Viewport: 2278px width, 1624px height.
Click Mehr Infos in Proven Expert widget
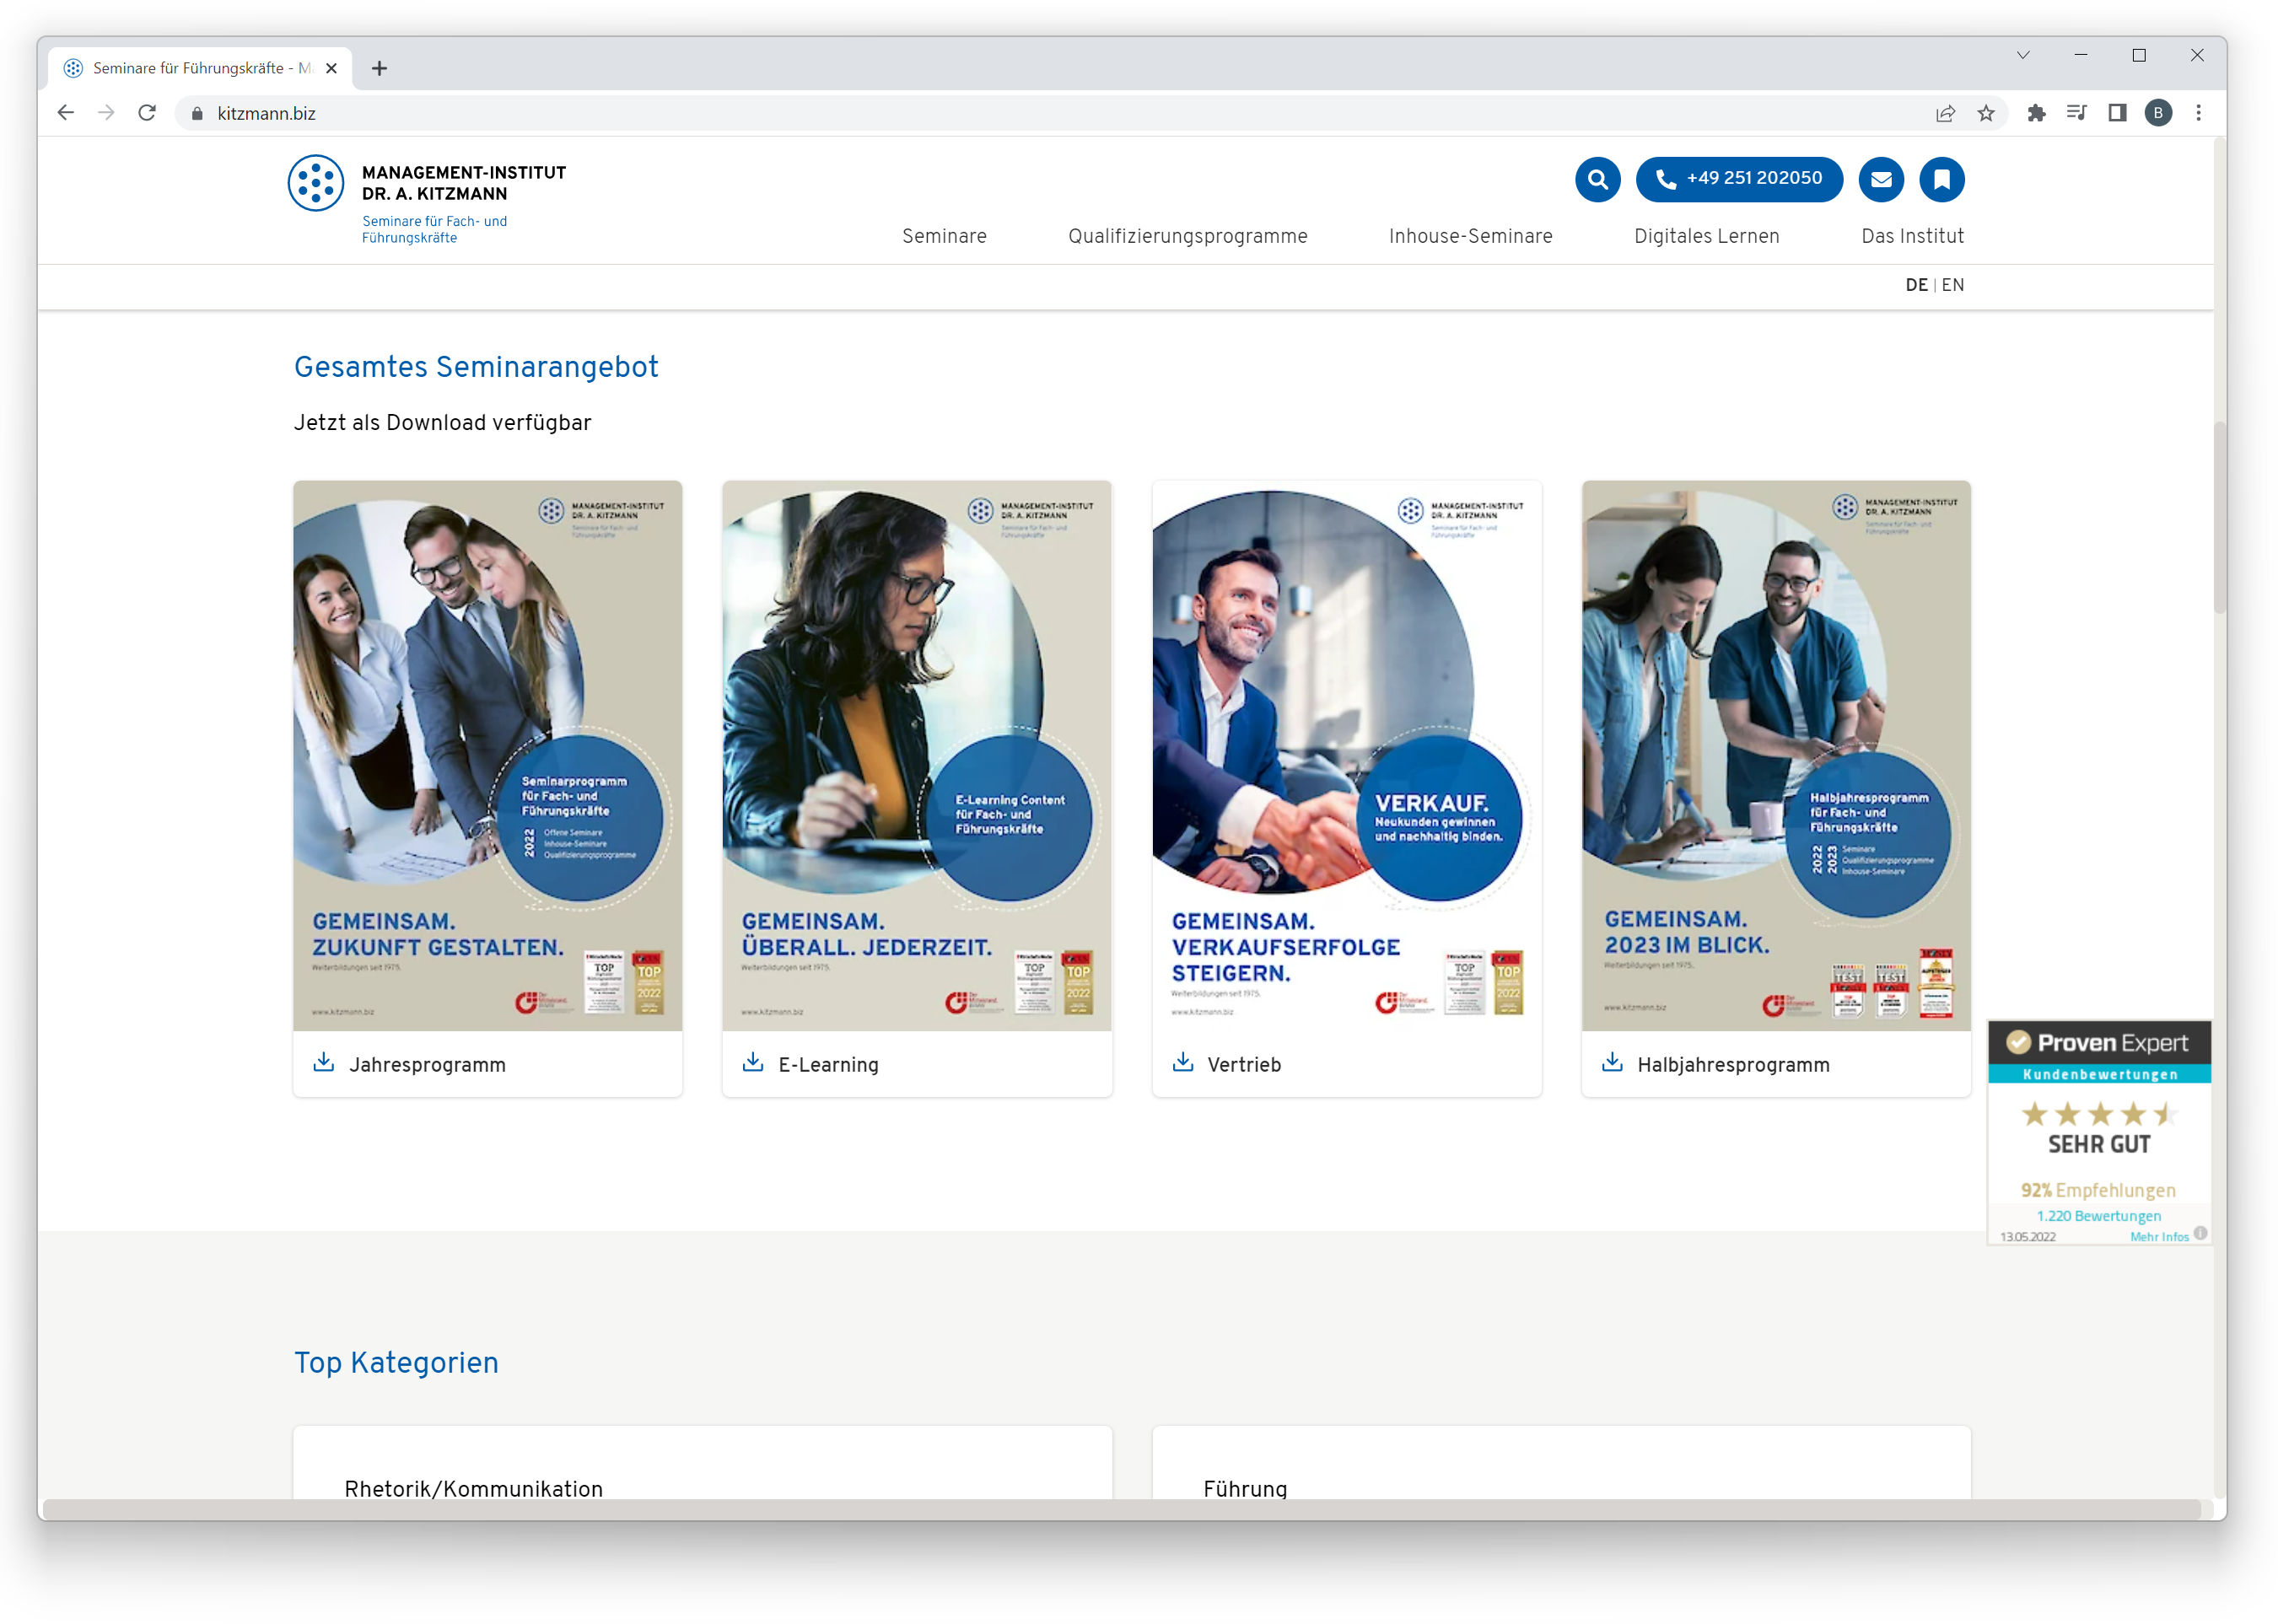[2158, 1237]
